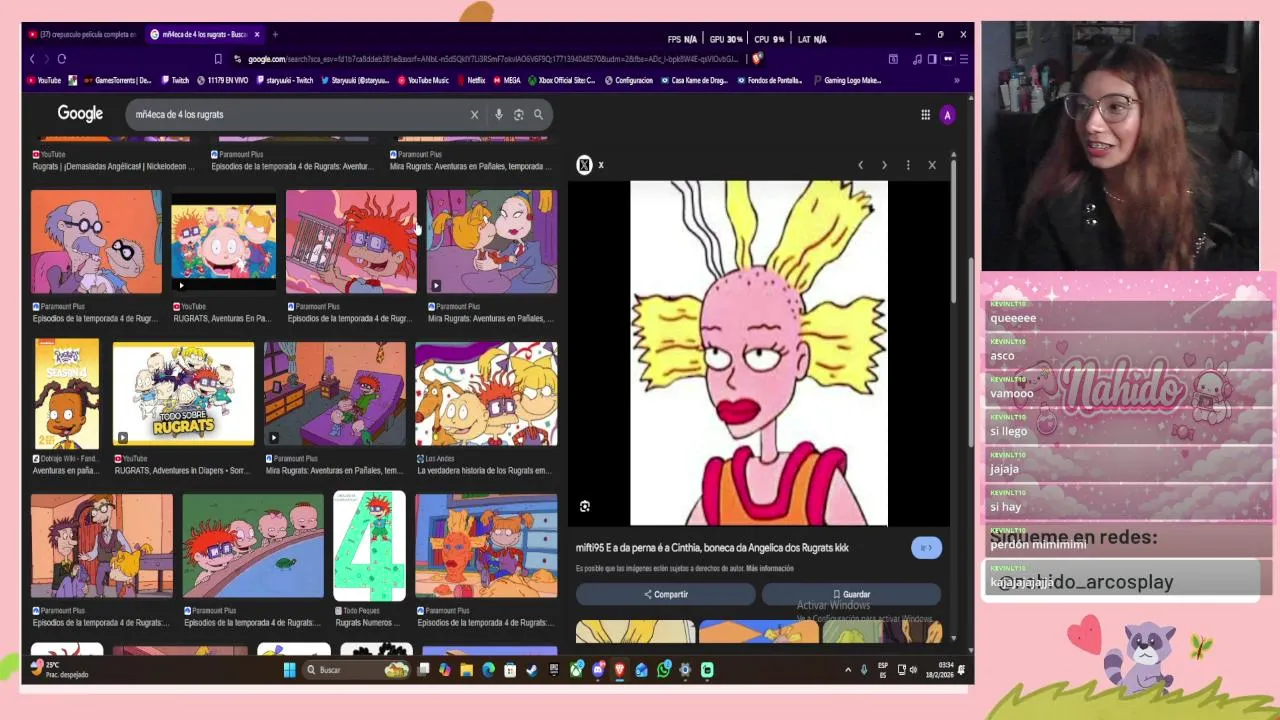Clear the Google search box with the X

coord(474,115)
